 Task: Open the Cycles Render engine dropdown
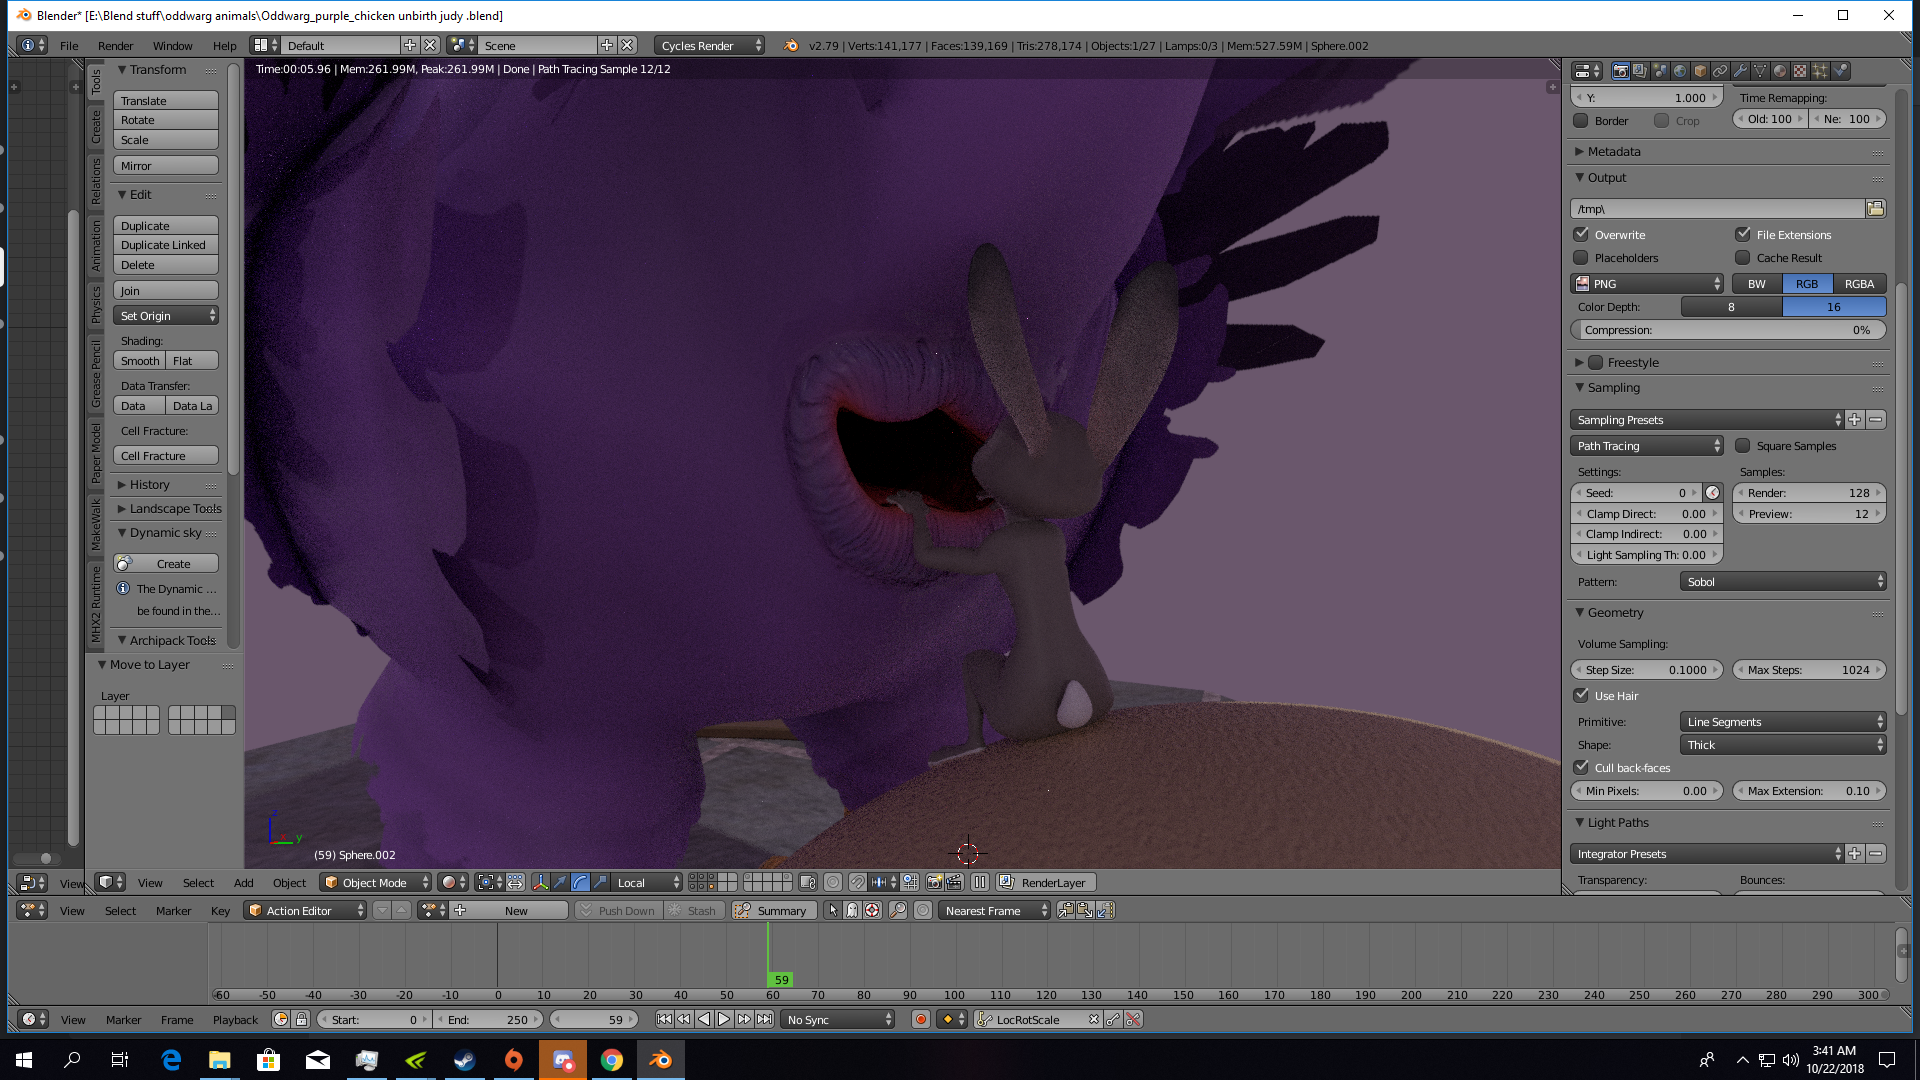click(x=710, y=46)
